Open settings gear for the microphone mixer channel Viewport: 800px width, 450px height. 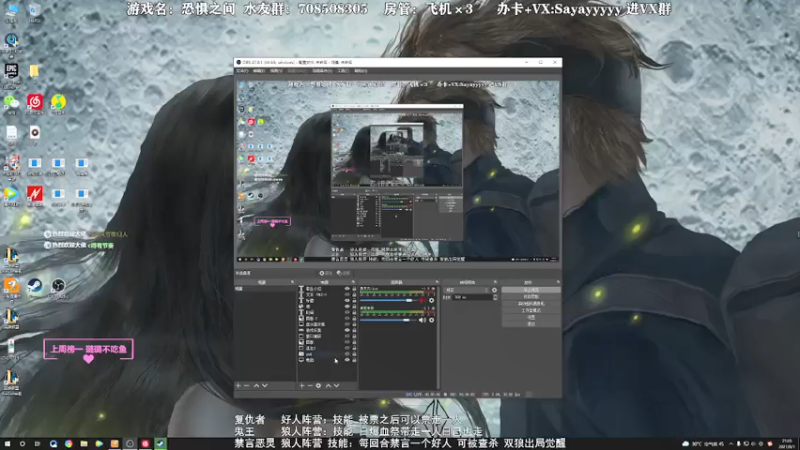coord(432,301)
